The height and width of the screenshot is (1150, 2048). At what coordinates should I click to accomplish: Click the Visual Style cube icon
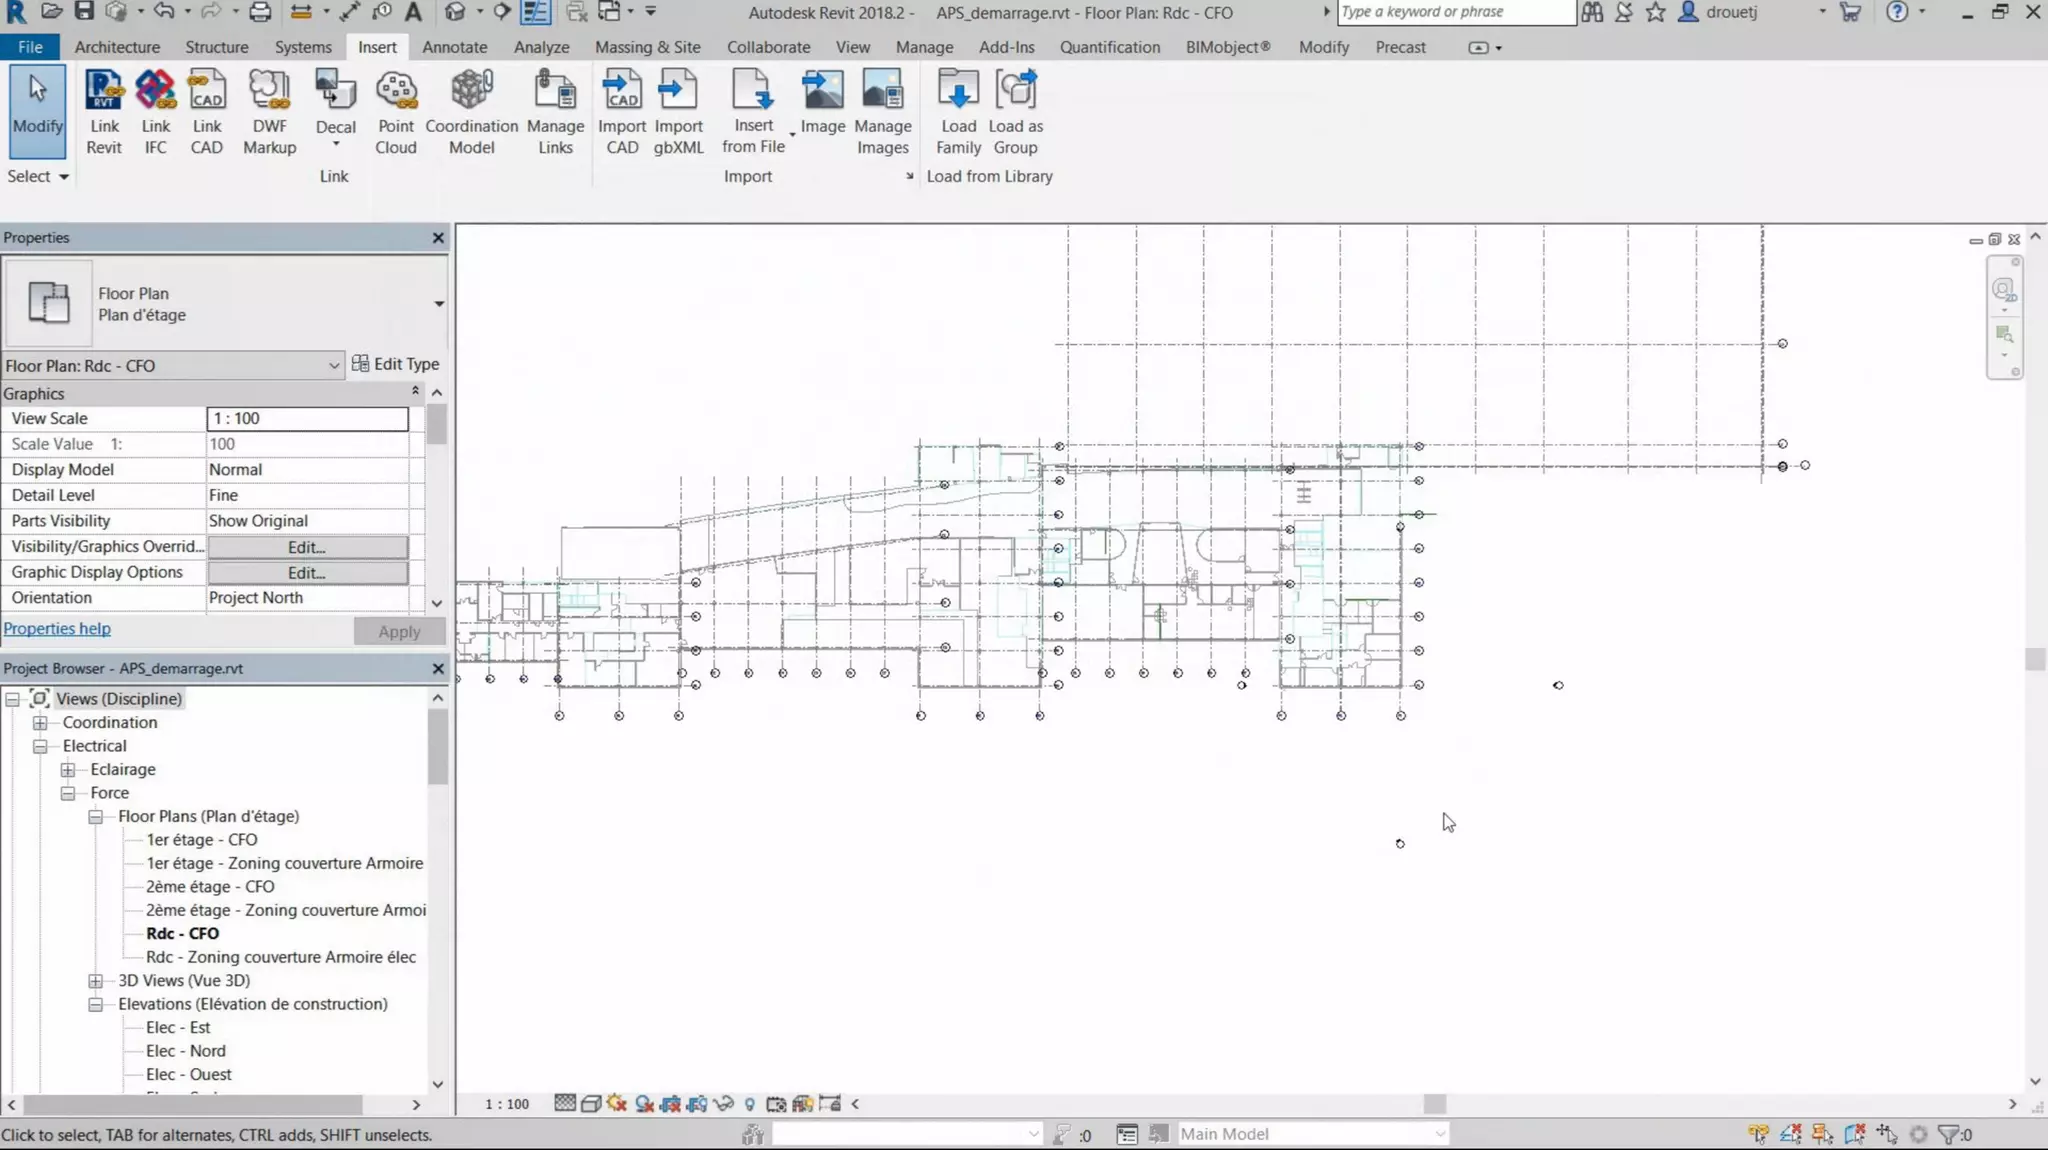[591, 1104]
